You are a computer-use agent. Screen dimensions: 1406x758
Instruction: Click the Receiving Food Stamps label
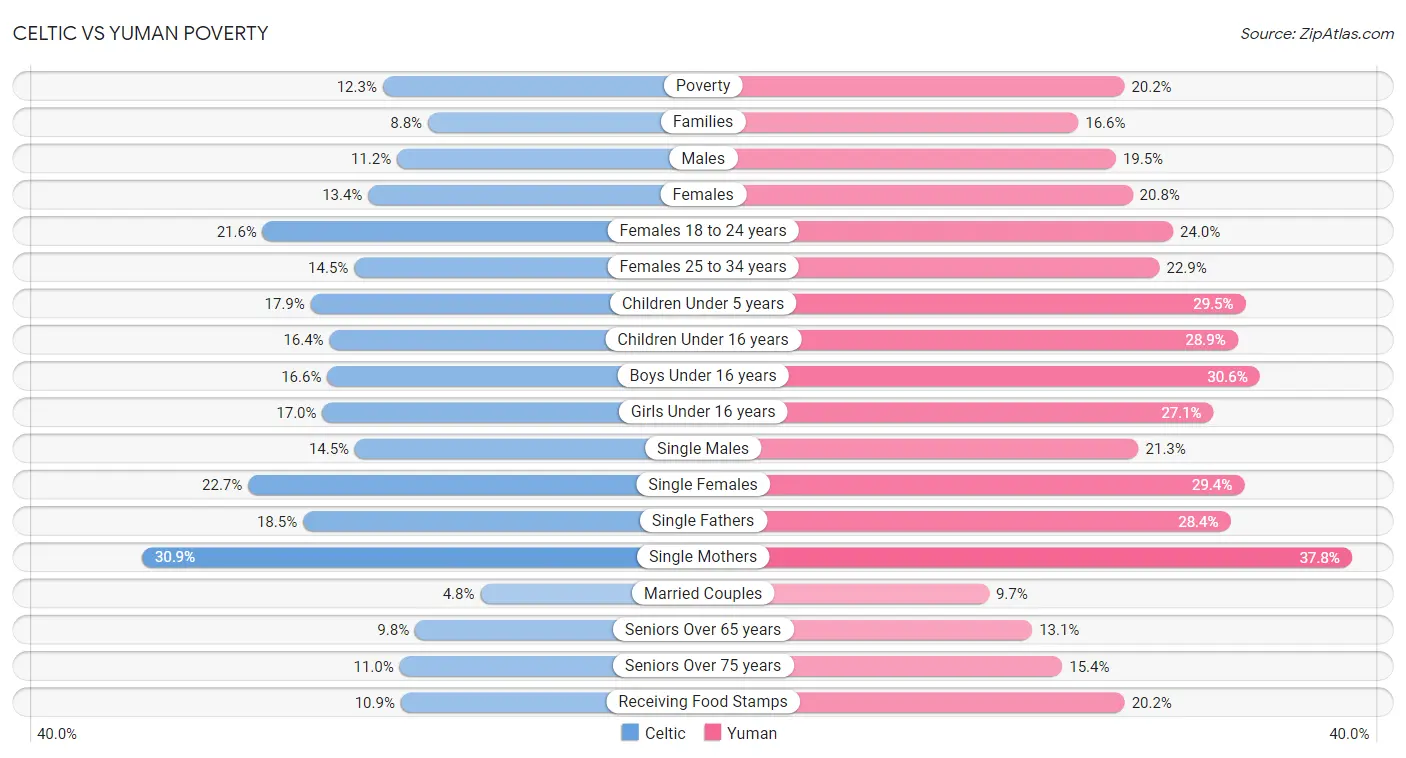tap(703, 702)
